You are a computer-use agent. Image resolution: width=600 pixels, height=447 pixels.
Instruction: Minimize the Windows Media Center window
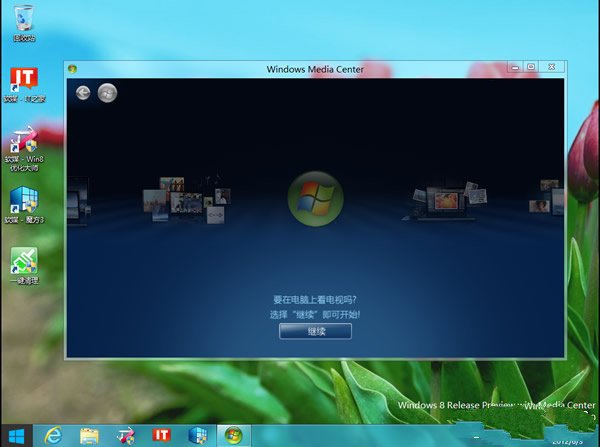click(x=515, y=67)
